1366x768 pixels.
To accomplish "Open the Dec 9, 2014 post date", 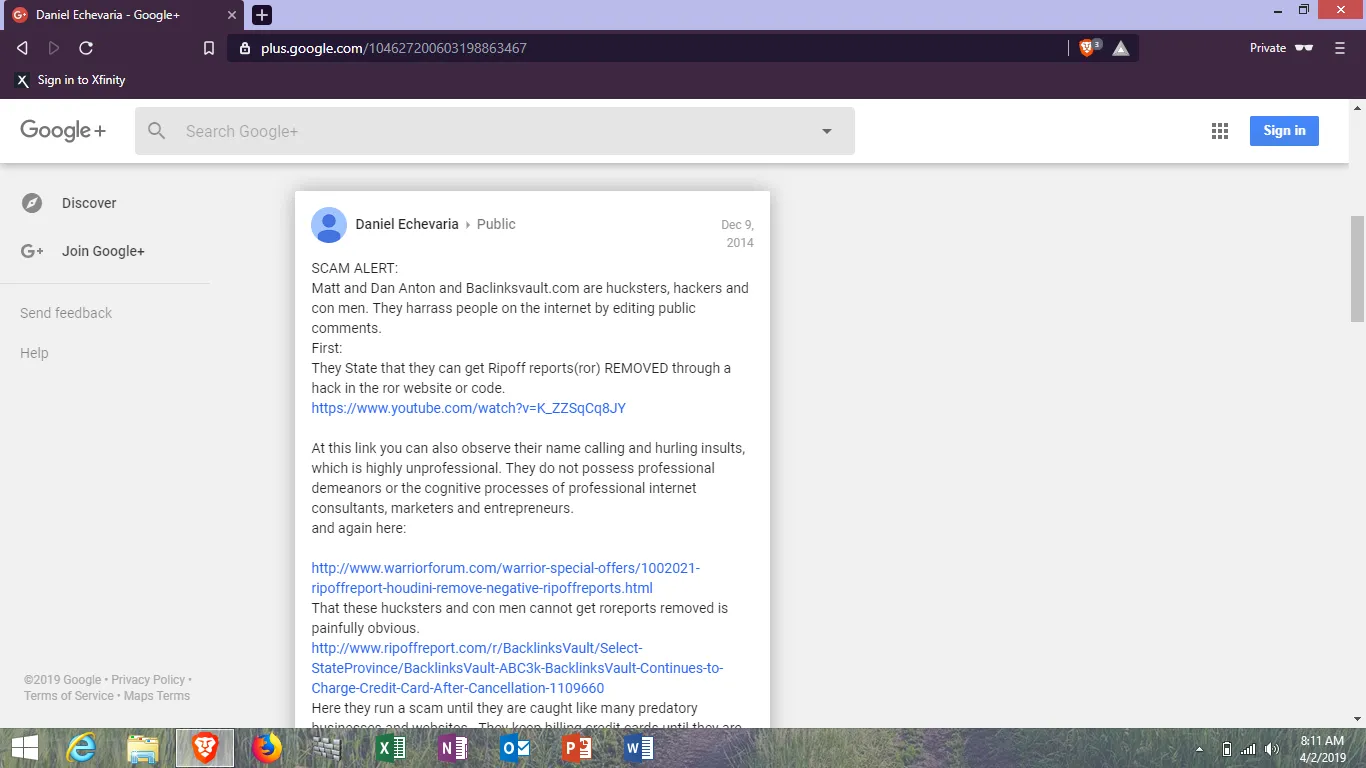I will coord(738,234).
